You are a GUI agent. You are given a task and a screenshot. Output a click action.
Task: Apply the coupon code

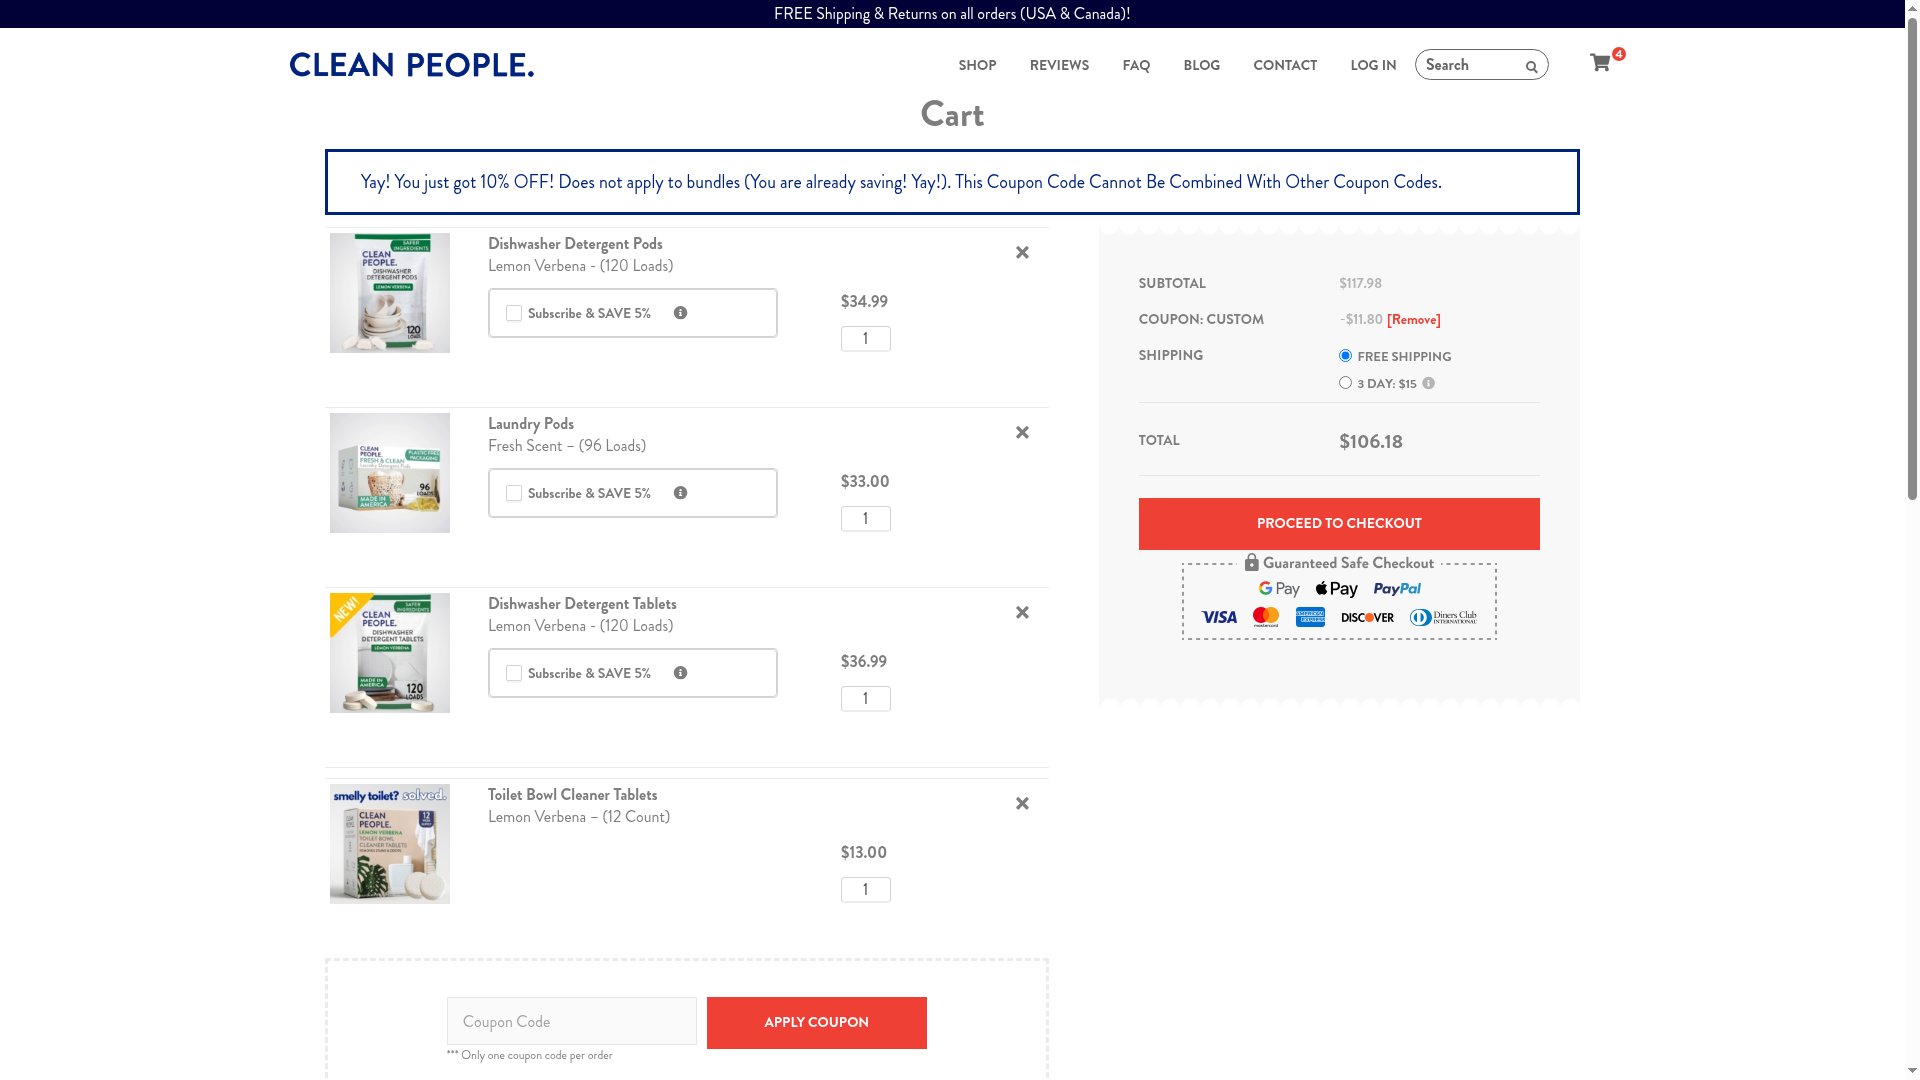click(x=817, y=1023)
